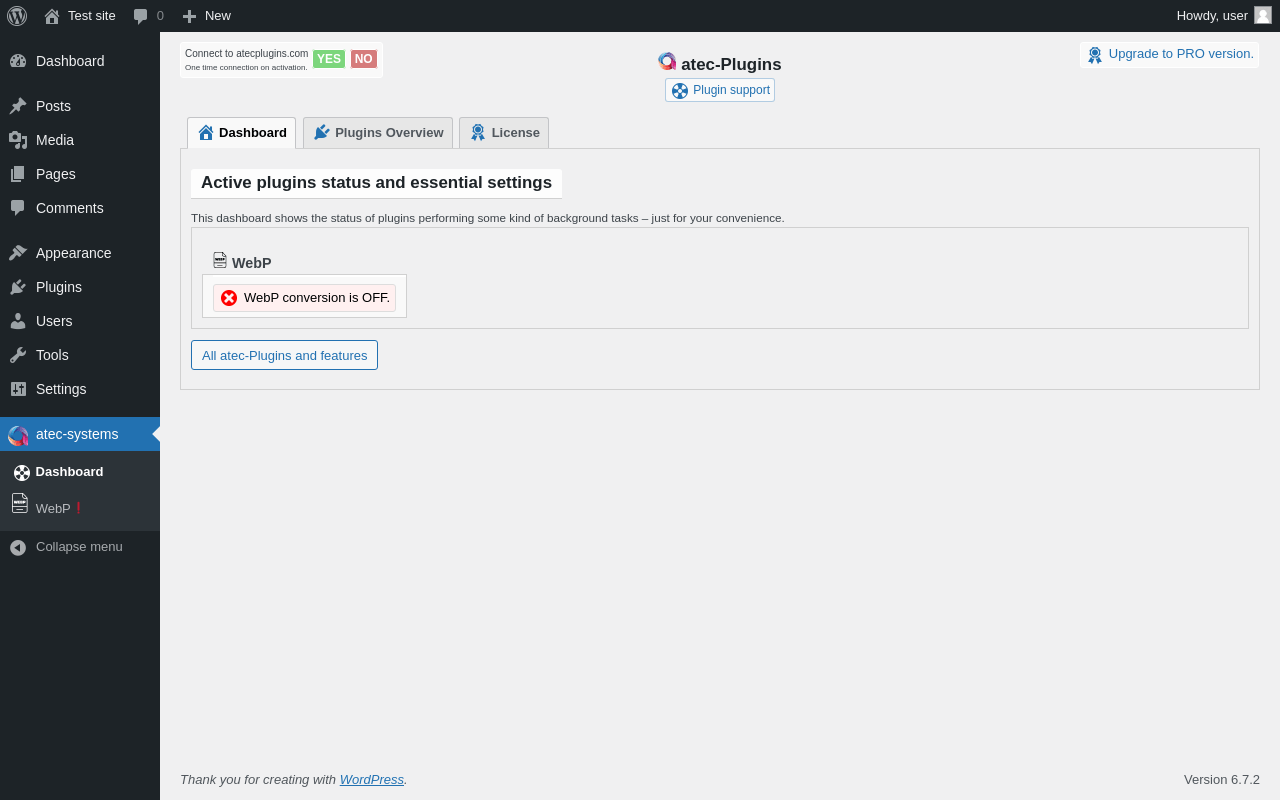Click the New content plus icon
The width and height of the screenshot is (1280, 800).
tap(189, 16)
